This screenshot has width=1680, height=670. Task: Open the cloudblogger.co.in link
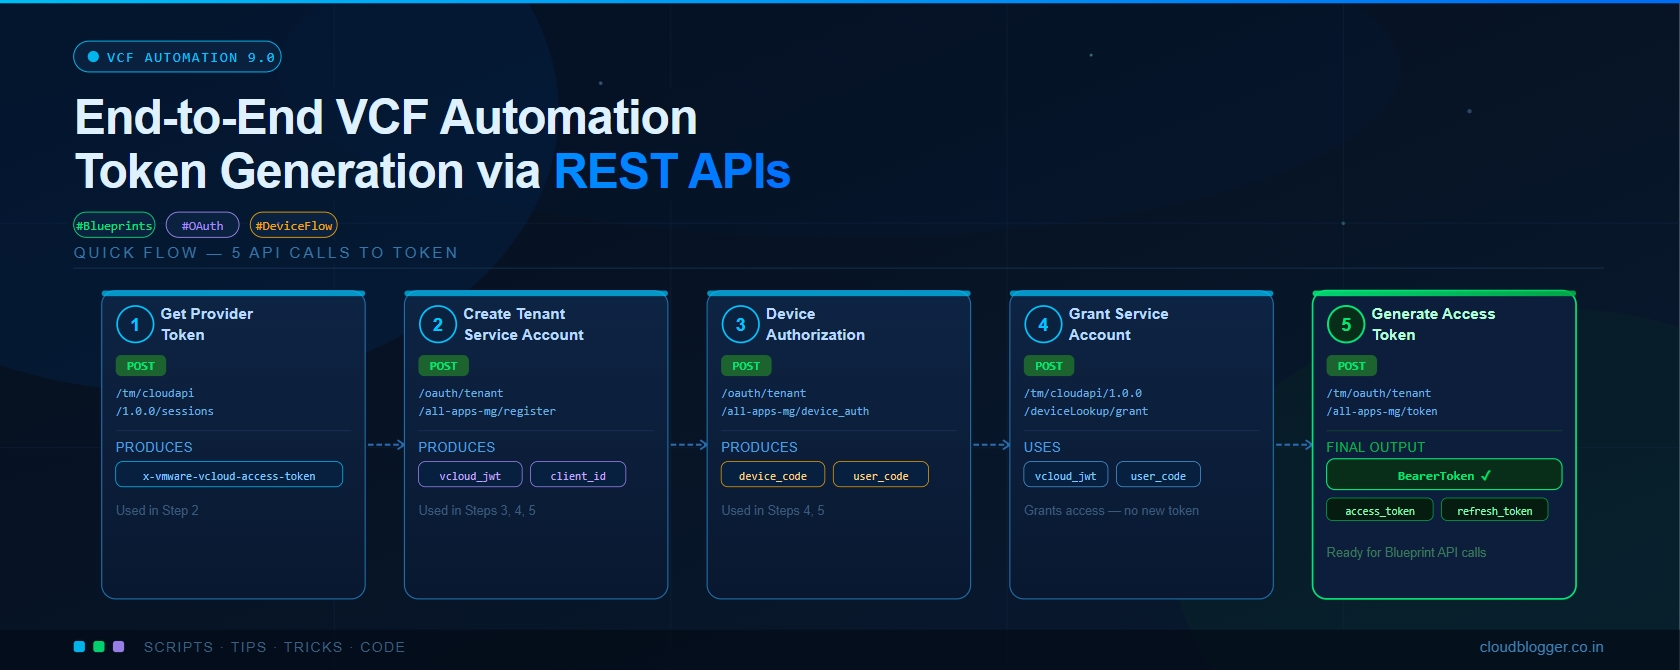tap(1541, 647)
